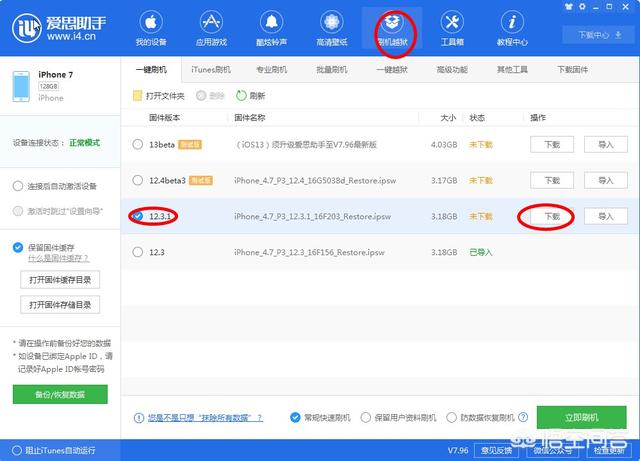Click help question mark beside 防数据恢复刷机
The image size is (640, 461).
click(523, 417)
